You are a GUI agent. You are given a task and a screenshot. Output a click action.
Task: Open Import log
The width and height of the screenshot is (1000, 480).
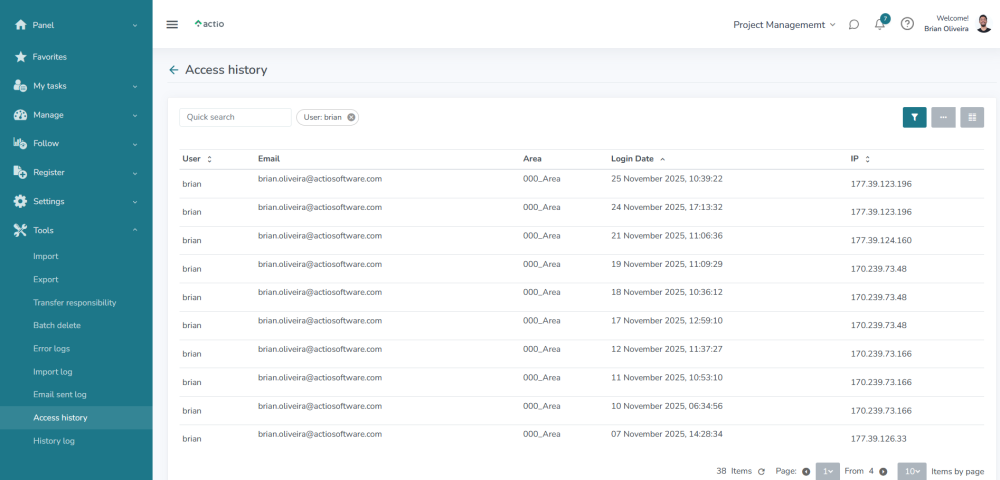coord(53,372)
